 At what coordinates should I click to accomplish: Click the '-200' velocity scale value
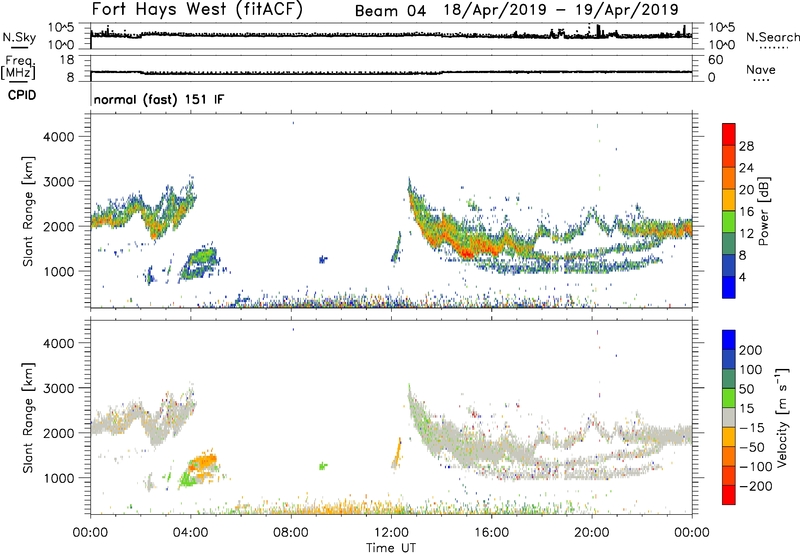pyautogui.click(x=756, y=486)
